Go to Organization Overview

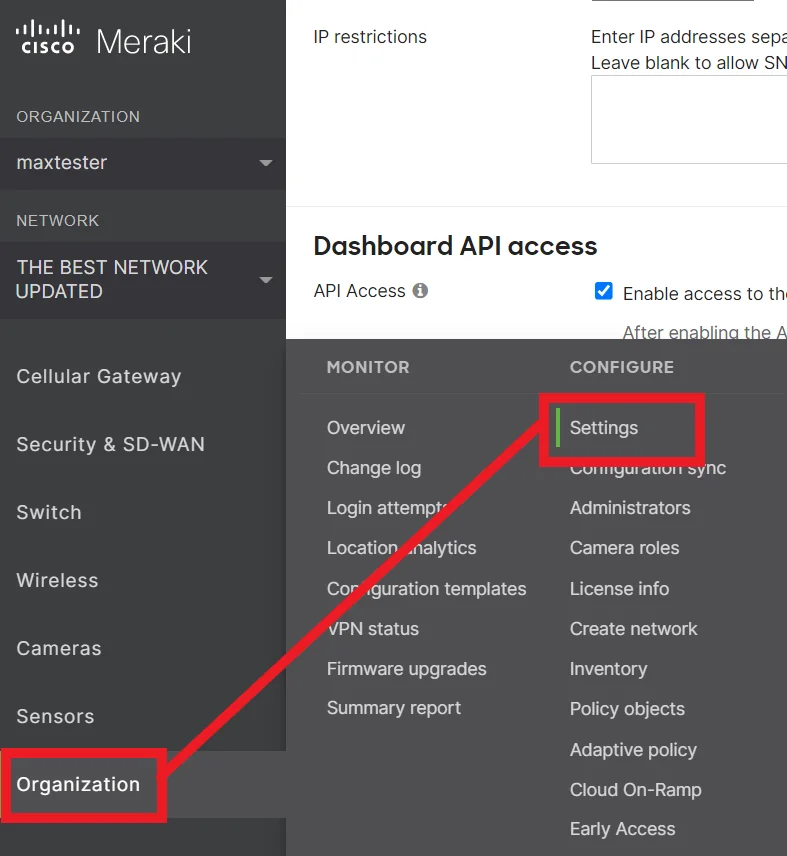366,427
